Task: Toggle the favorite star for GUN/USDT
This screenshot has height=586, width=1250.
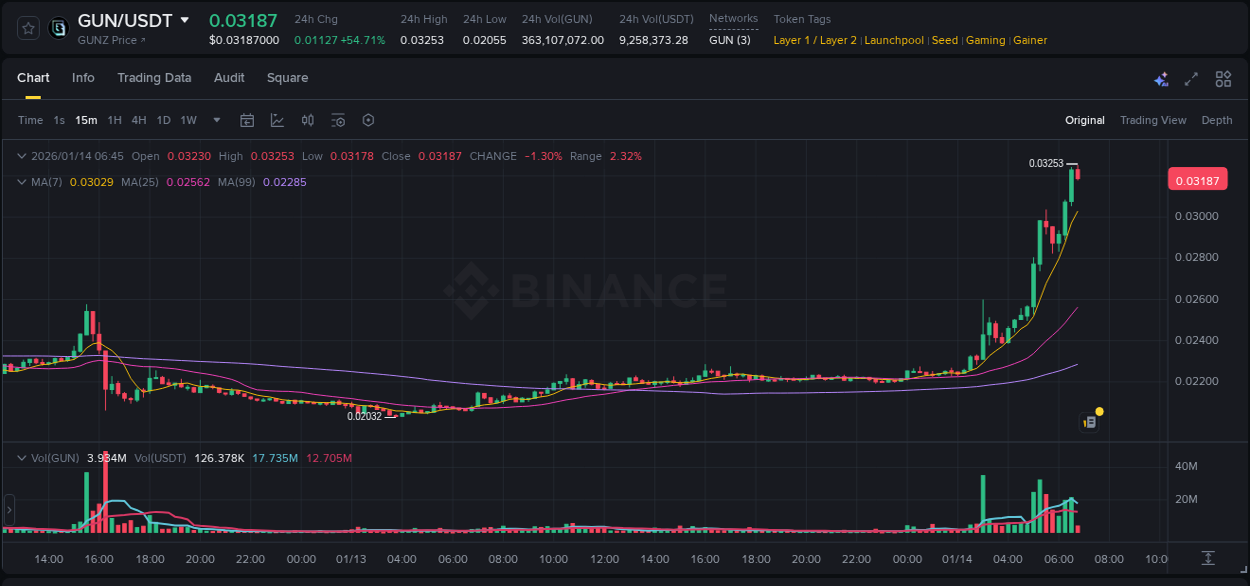Action: [27, 27]
